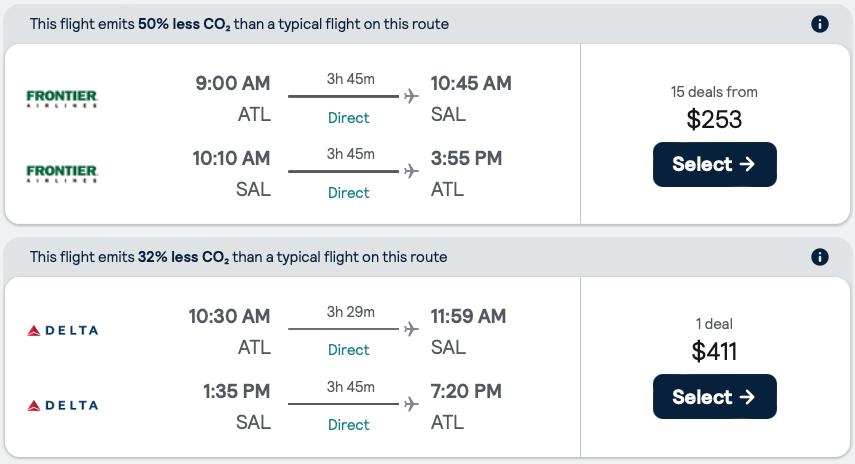Click Direct label on 10:30 AM Delta flight

point(349,350)
